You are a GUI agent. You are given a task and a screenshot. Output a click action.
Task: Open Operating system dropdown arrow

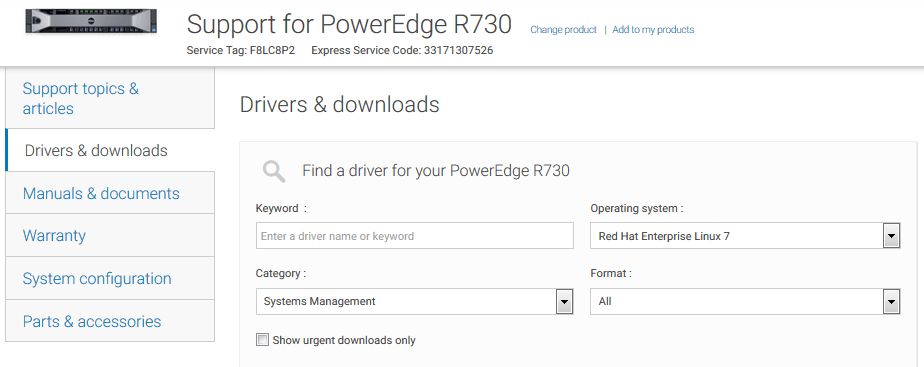tap(891, 236)
